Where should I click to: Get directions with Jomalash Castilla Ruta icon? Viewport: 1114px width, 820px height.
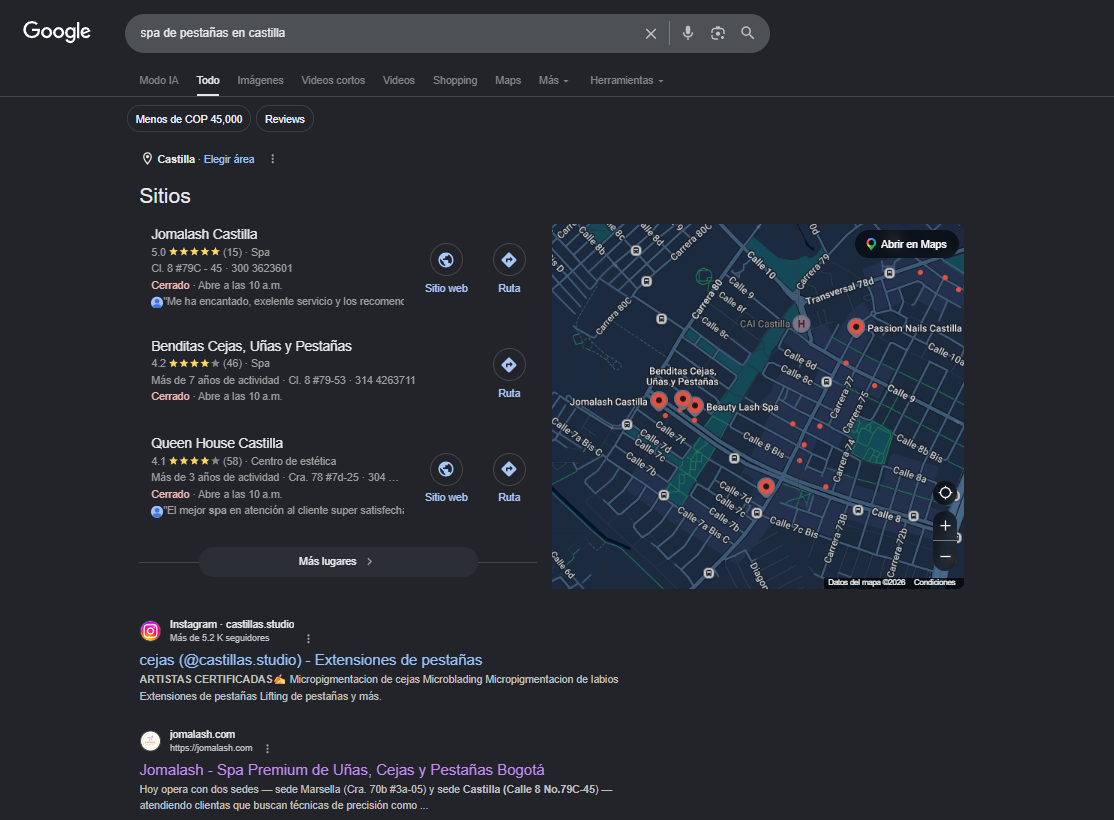pos(509,260)
